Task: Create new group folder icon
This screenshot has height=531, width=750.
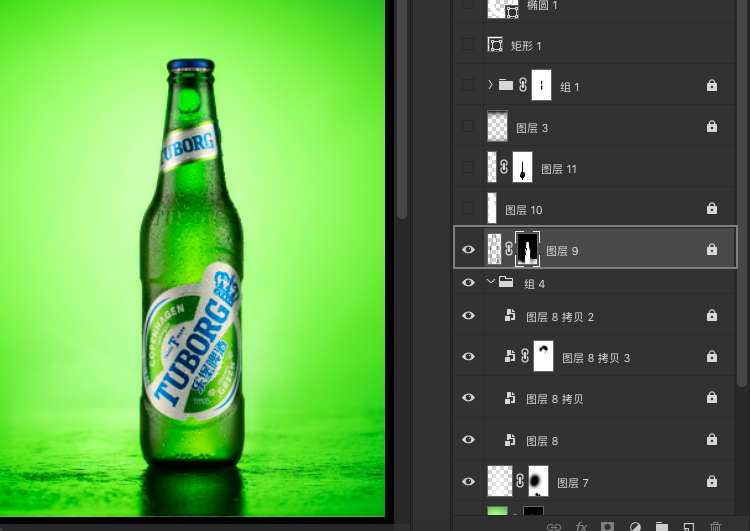Action: [662, 527]
